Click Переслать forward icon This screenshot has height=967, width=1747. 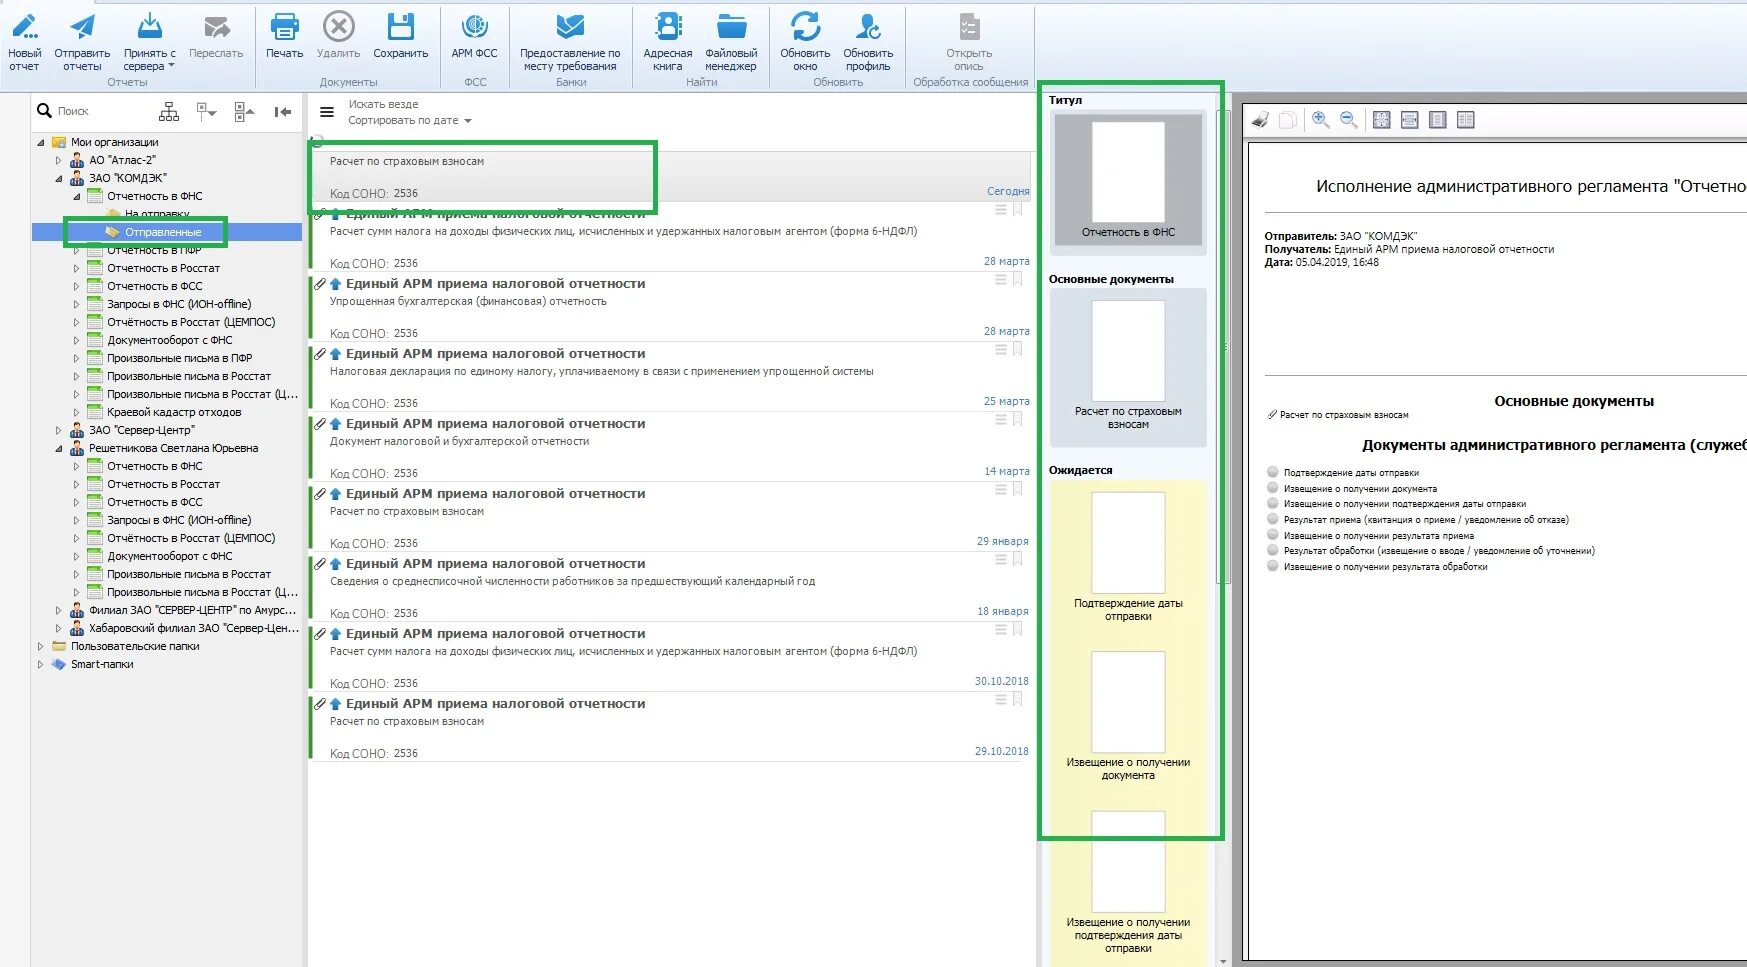point(216,27)
